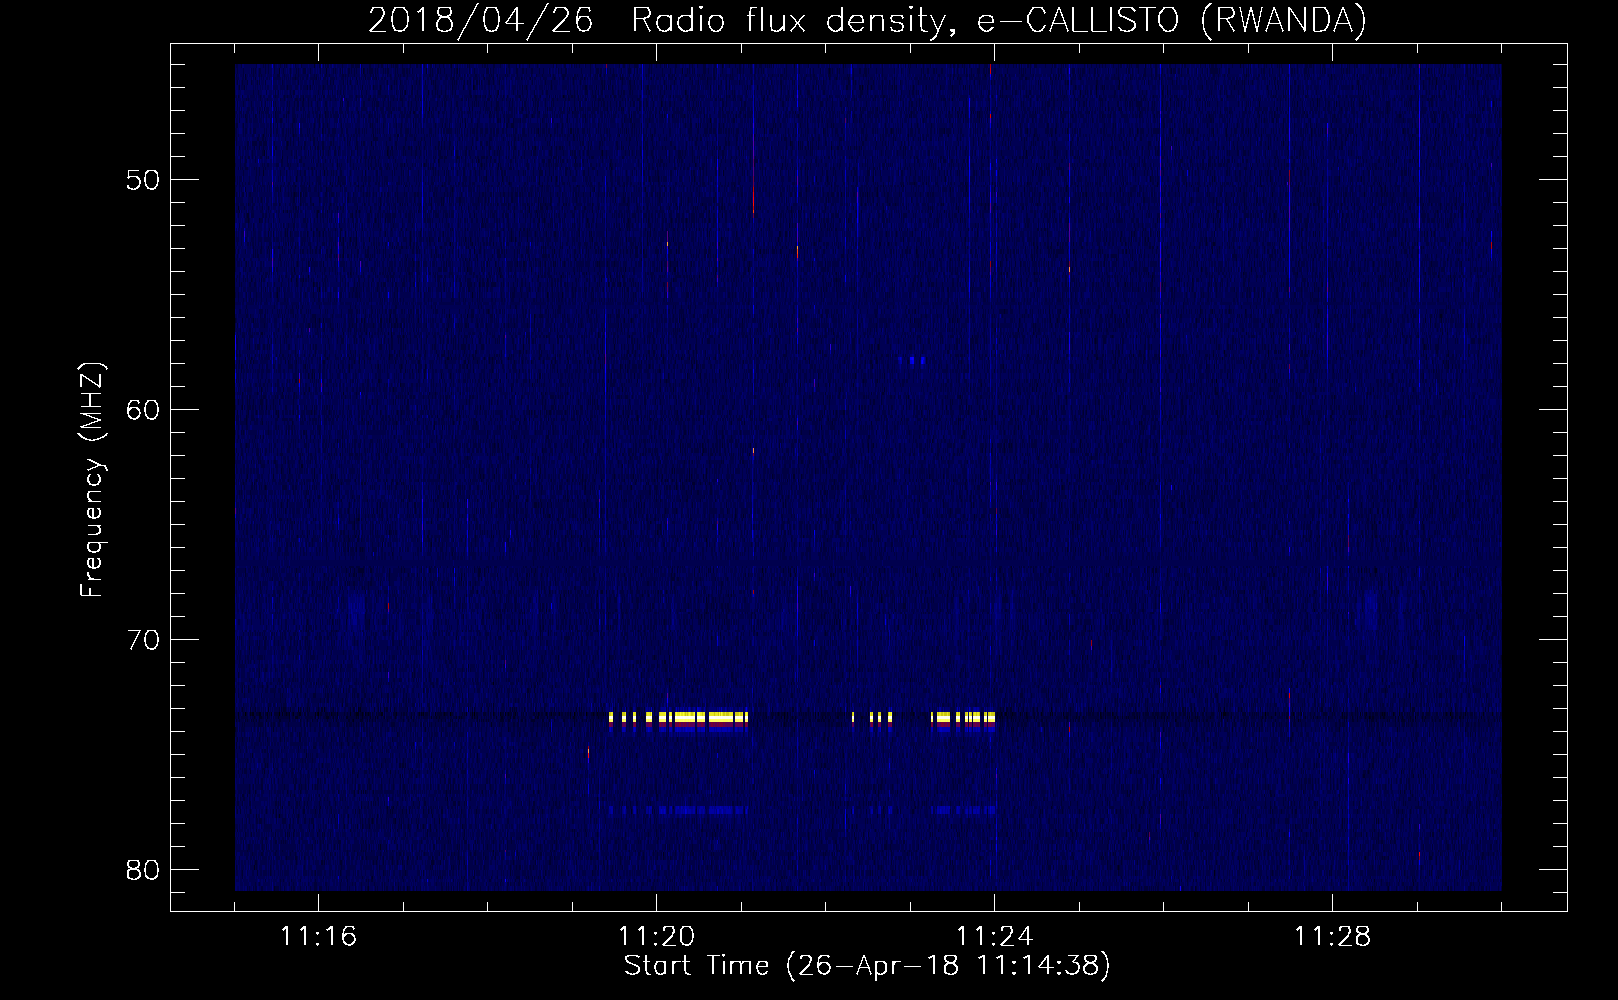The height and width of the screenshot is (1000, 1618).
Task: Click the bright yellow burst near 11:20
Action: [x=678, y=717]
